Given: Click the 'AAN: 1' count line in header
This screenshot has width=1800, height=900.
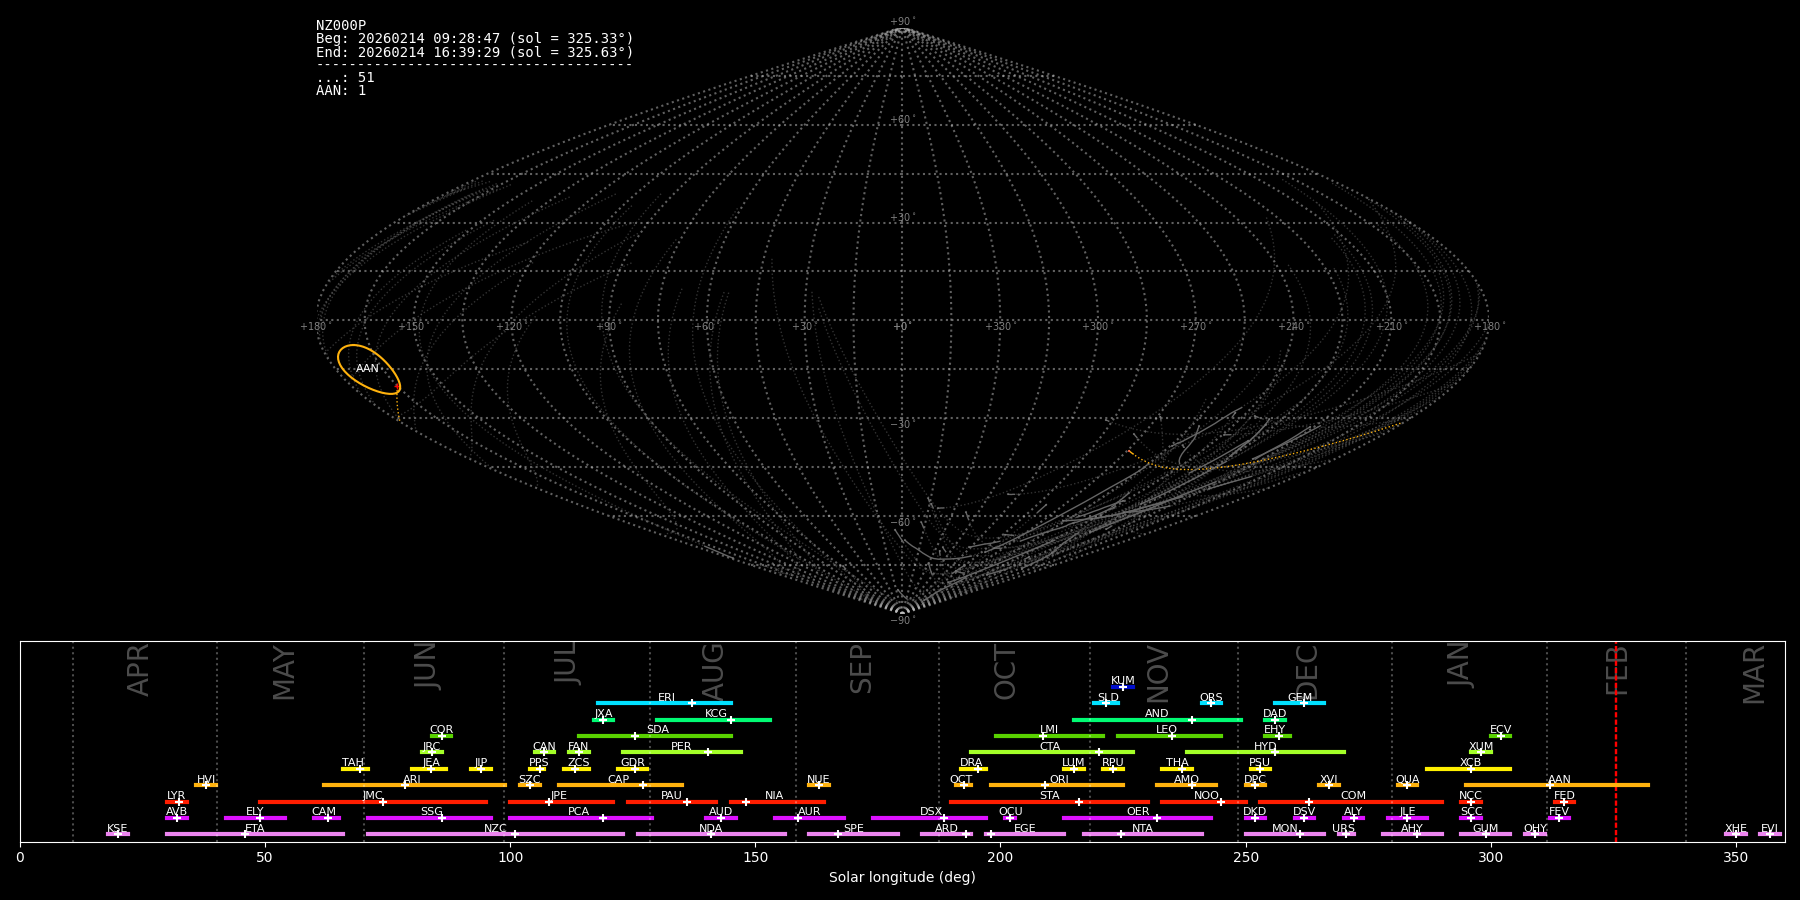Looking at the screenshot, I should (341, 91).
